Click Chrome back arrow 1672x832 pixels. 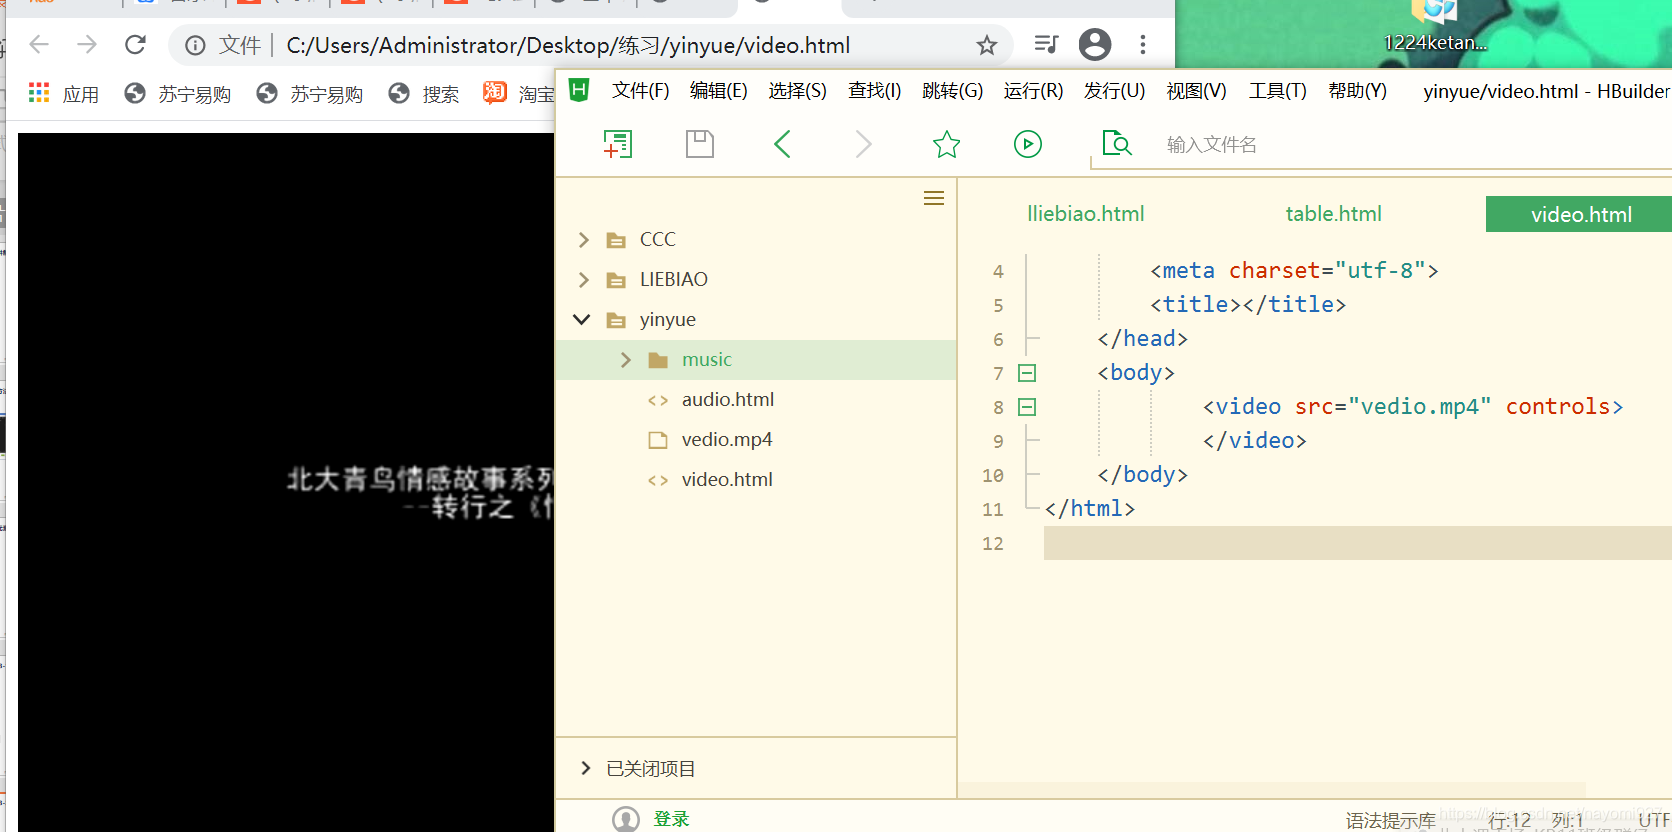39,45
